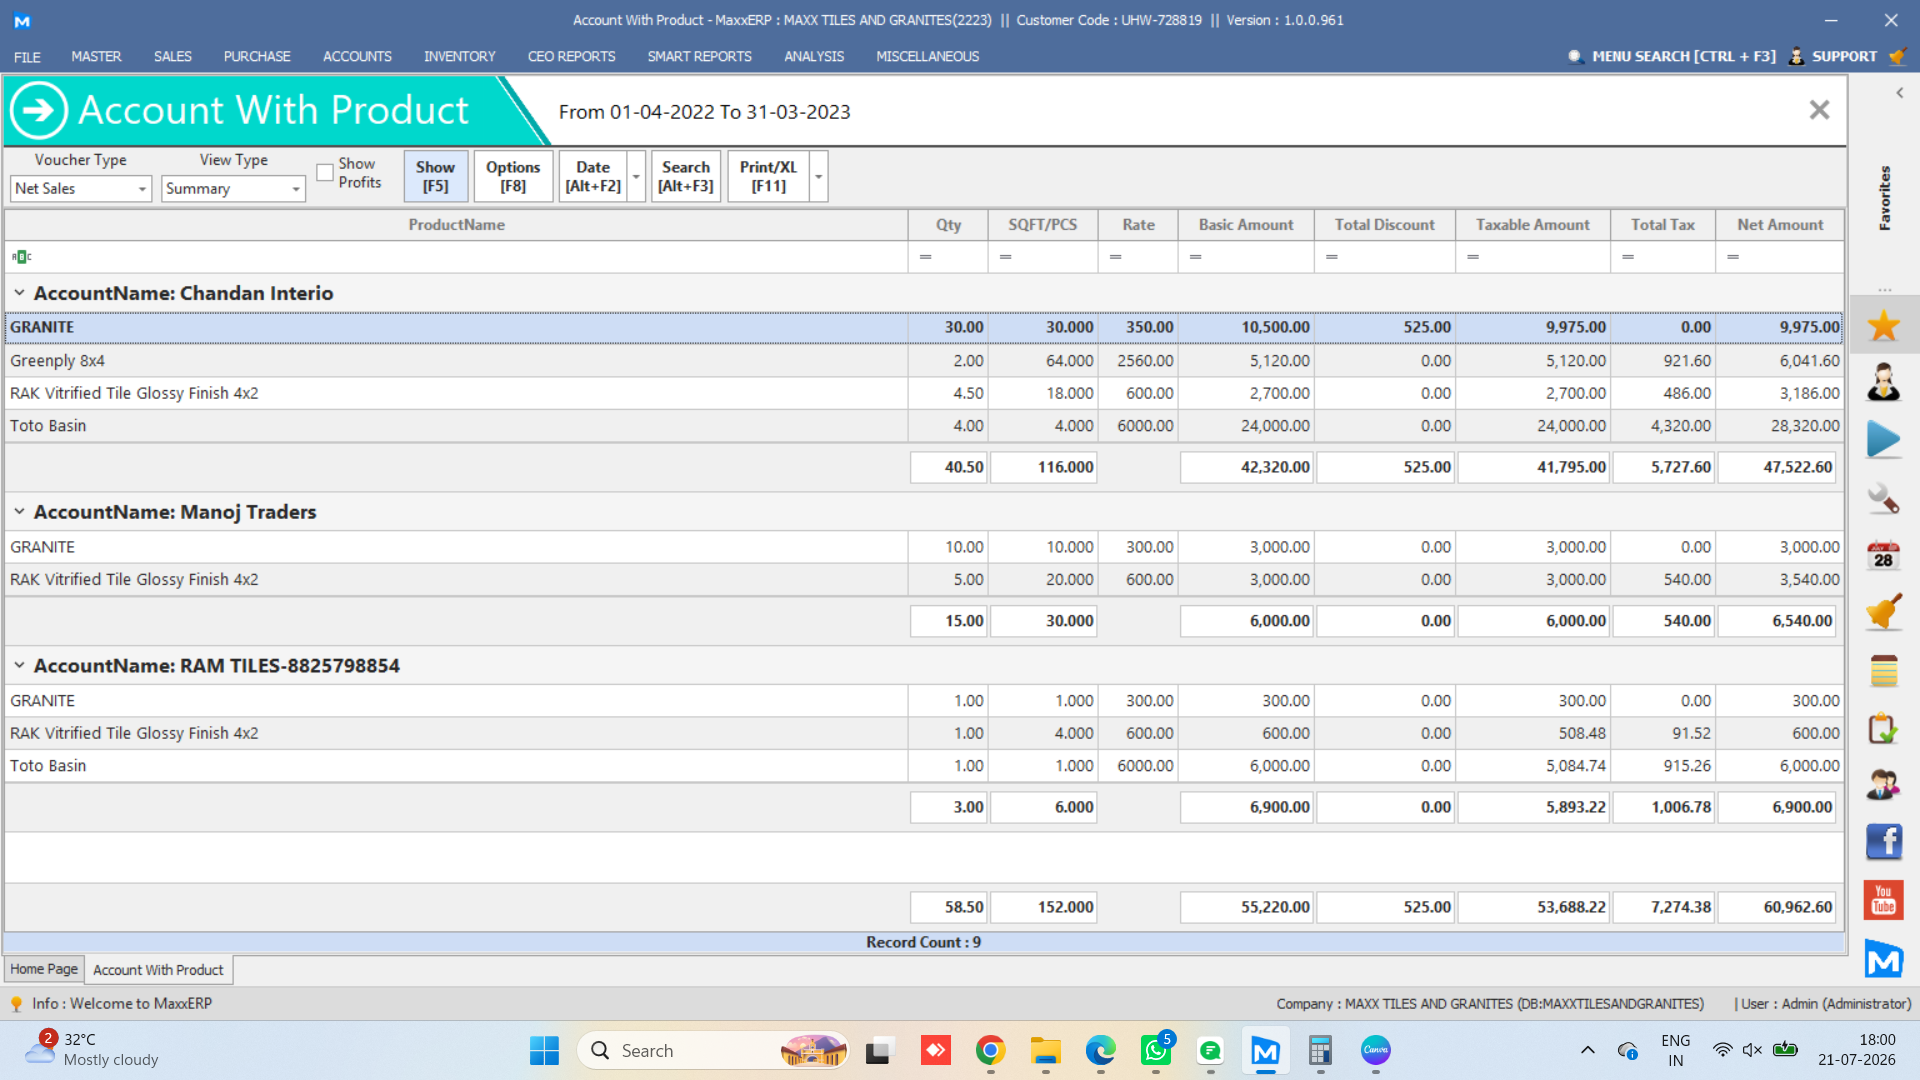Viewport: 1920px width, 1080px height.
Task: Show hidden system tray icons
Action: 1588,1050
